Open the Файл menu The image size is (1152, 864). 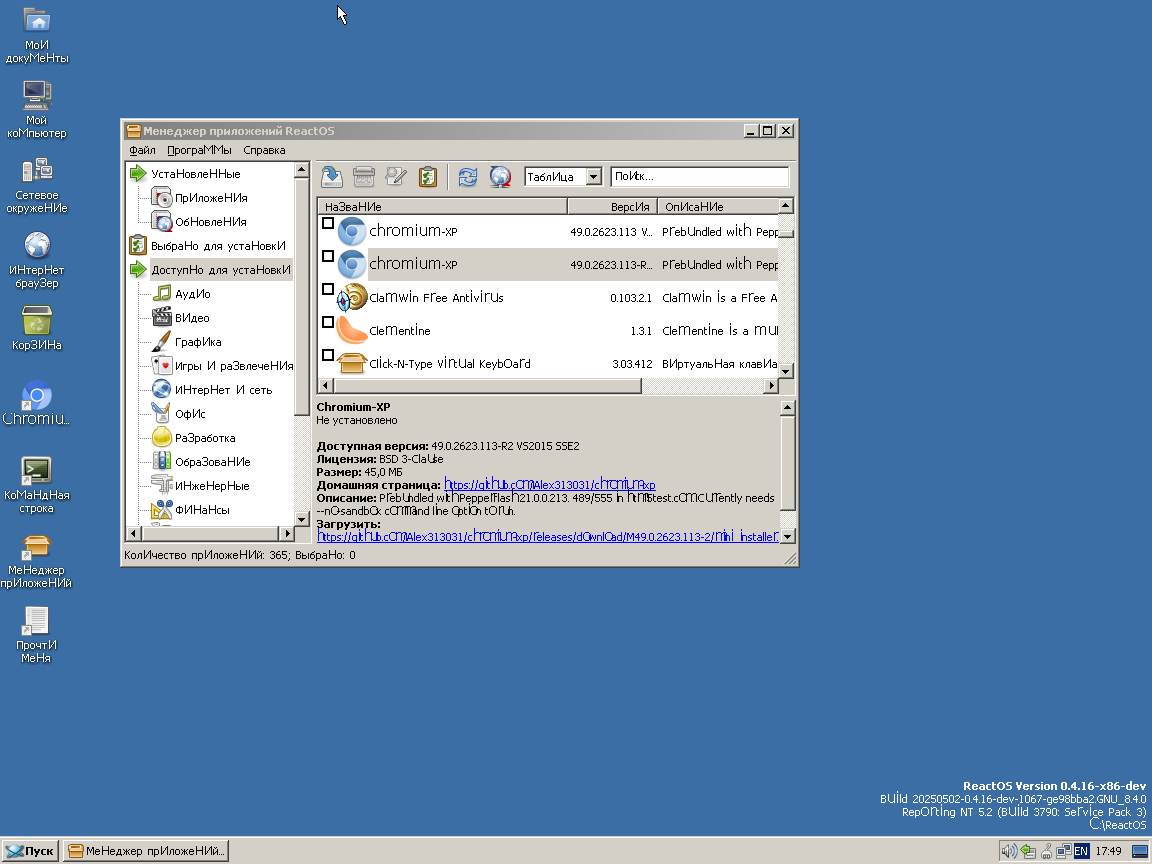[143, 150]
